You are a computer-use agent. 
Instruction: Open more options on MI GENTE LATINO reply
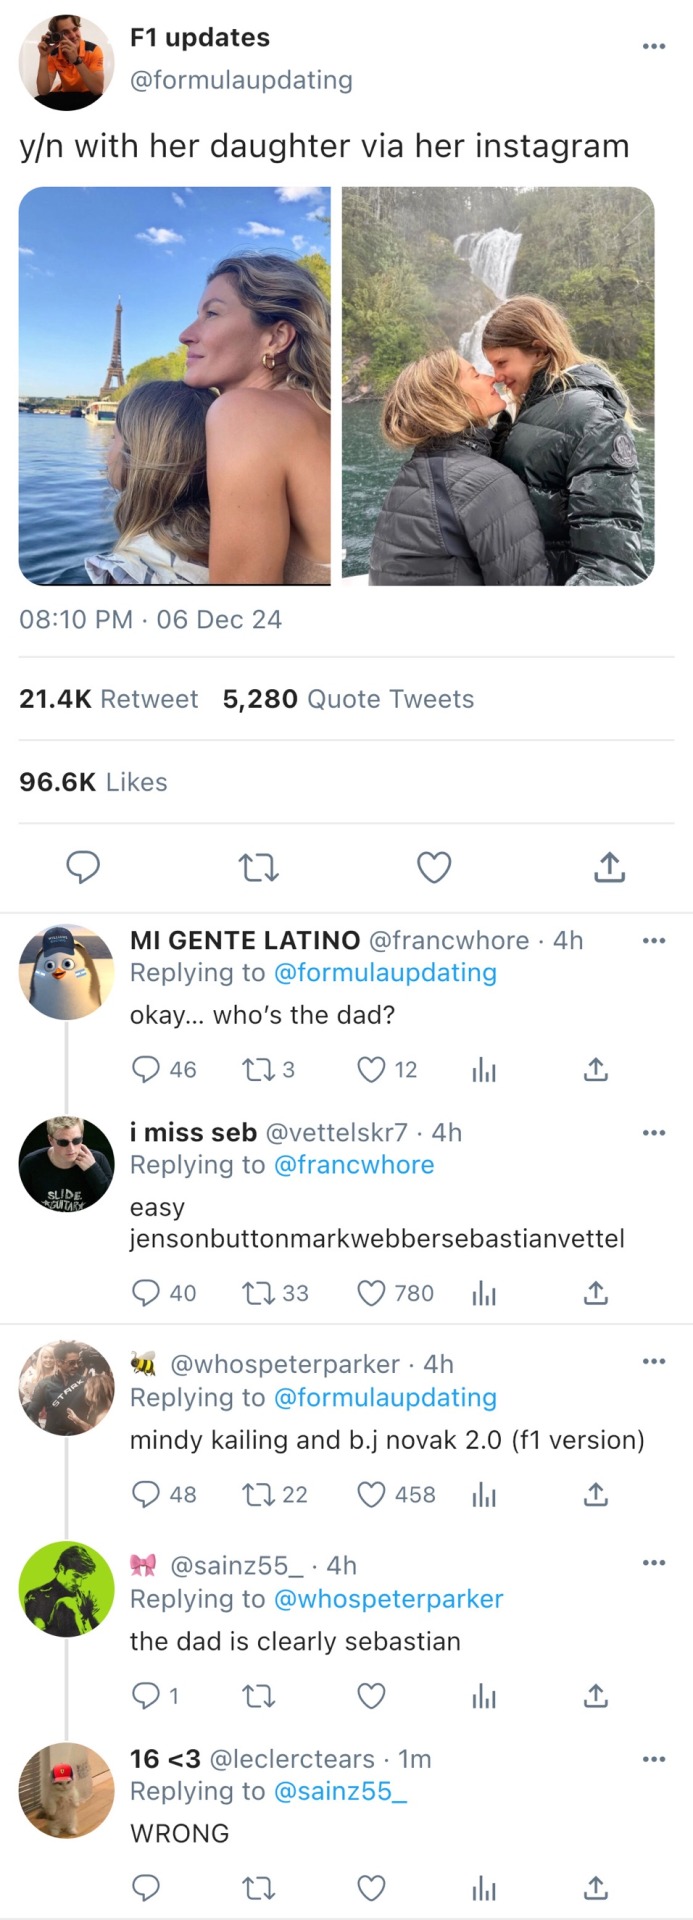[654, 941]
